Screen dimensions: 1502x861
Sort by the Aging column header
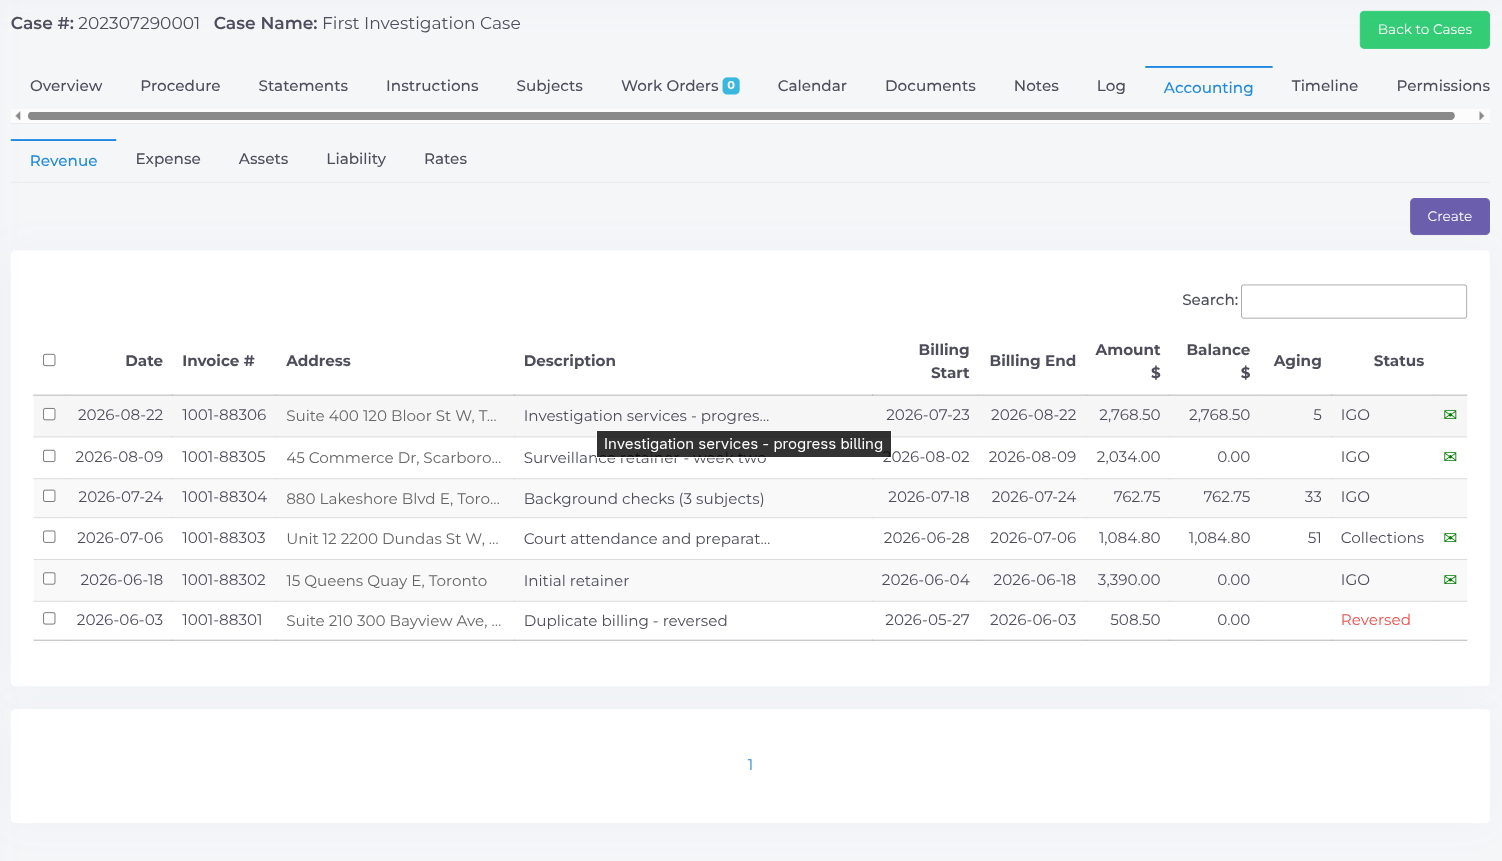click(x=1297, y=361)
